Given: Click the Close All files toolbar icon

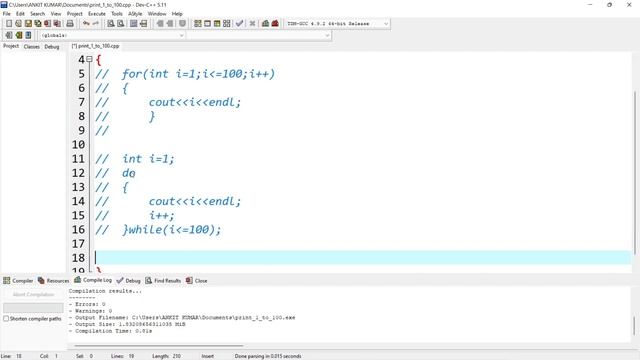Looking at the screenshot, I should point(57,24).
